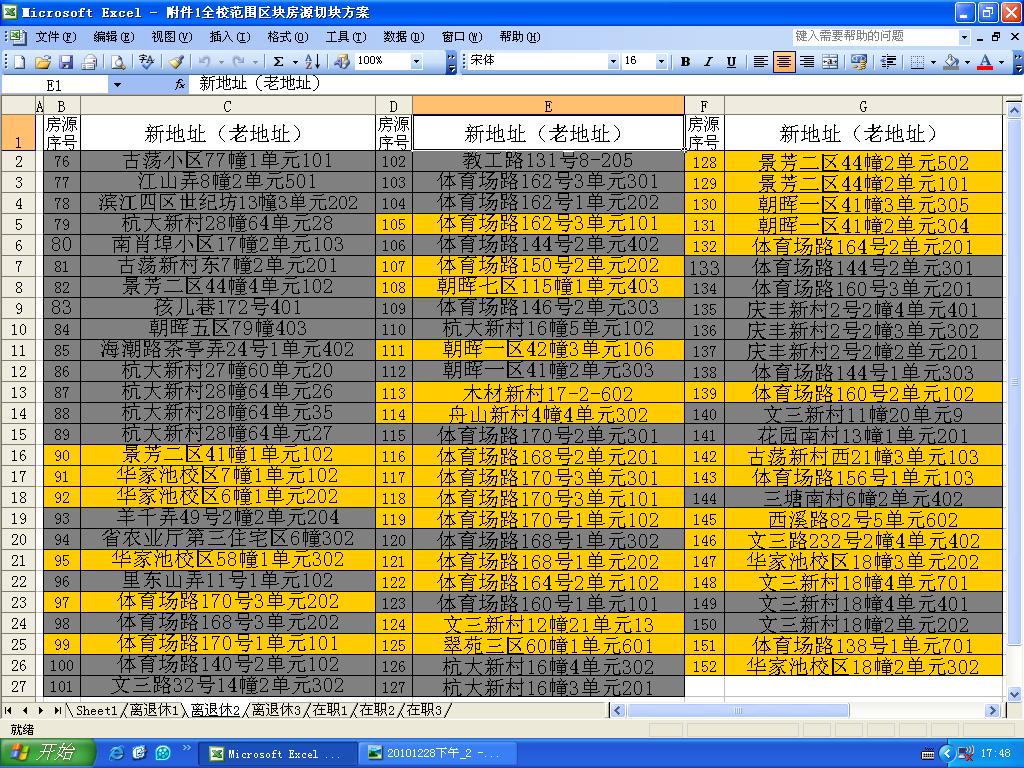Select column C header
The image size is (1024, 768).
coord(227,106)
